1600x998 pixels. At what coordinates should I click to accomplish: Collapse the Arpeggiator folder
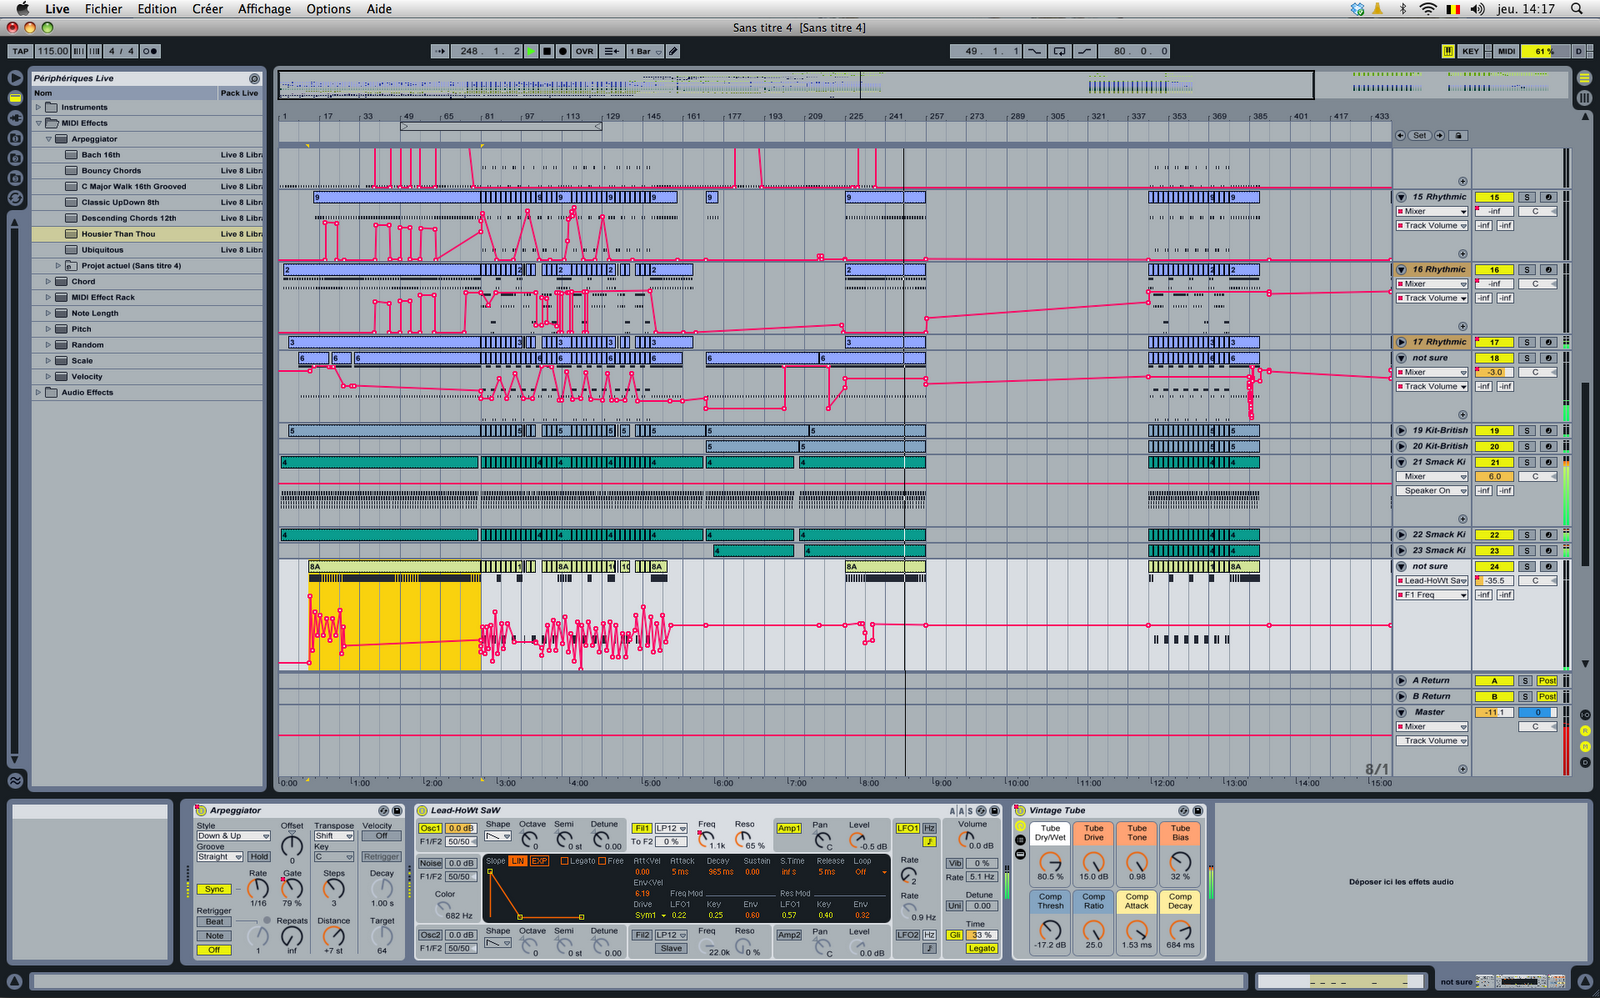[49, 139]
